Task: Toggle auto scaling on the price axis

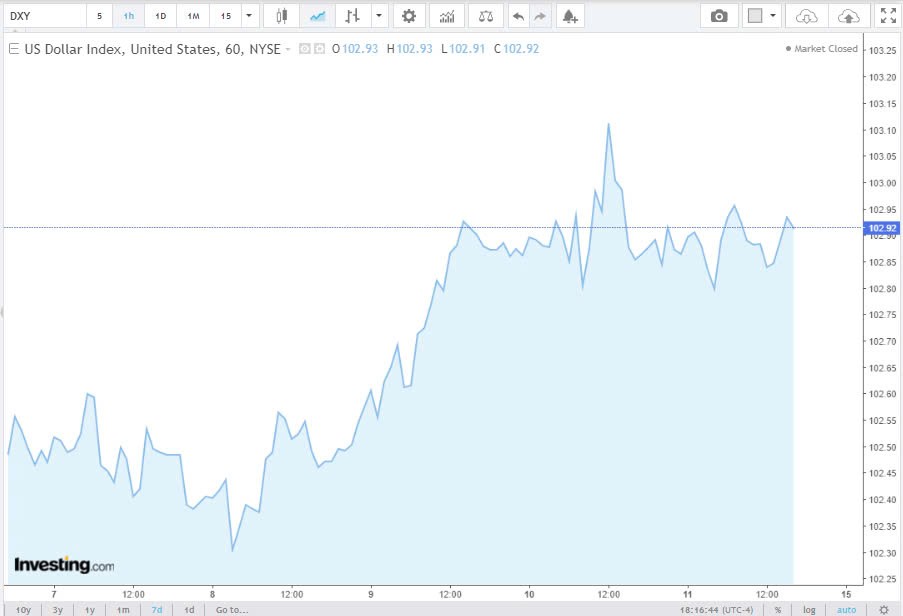Action: click(x=845, y=609)
